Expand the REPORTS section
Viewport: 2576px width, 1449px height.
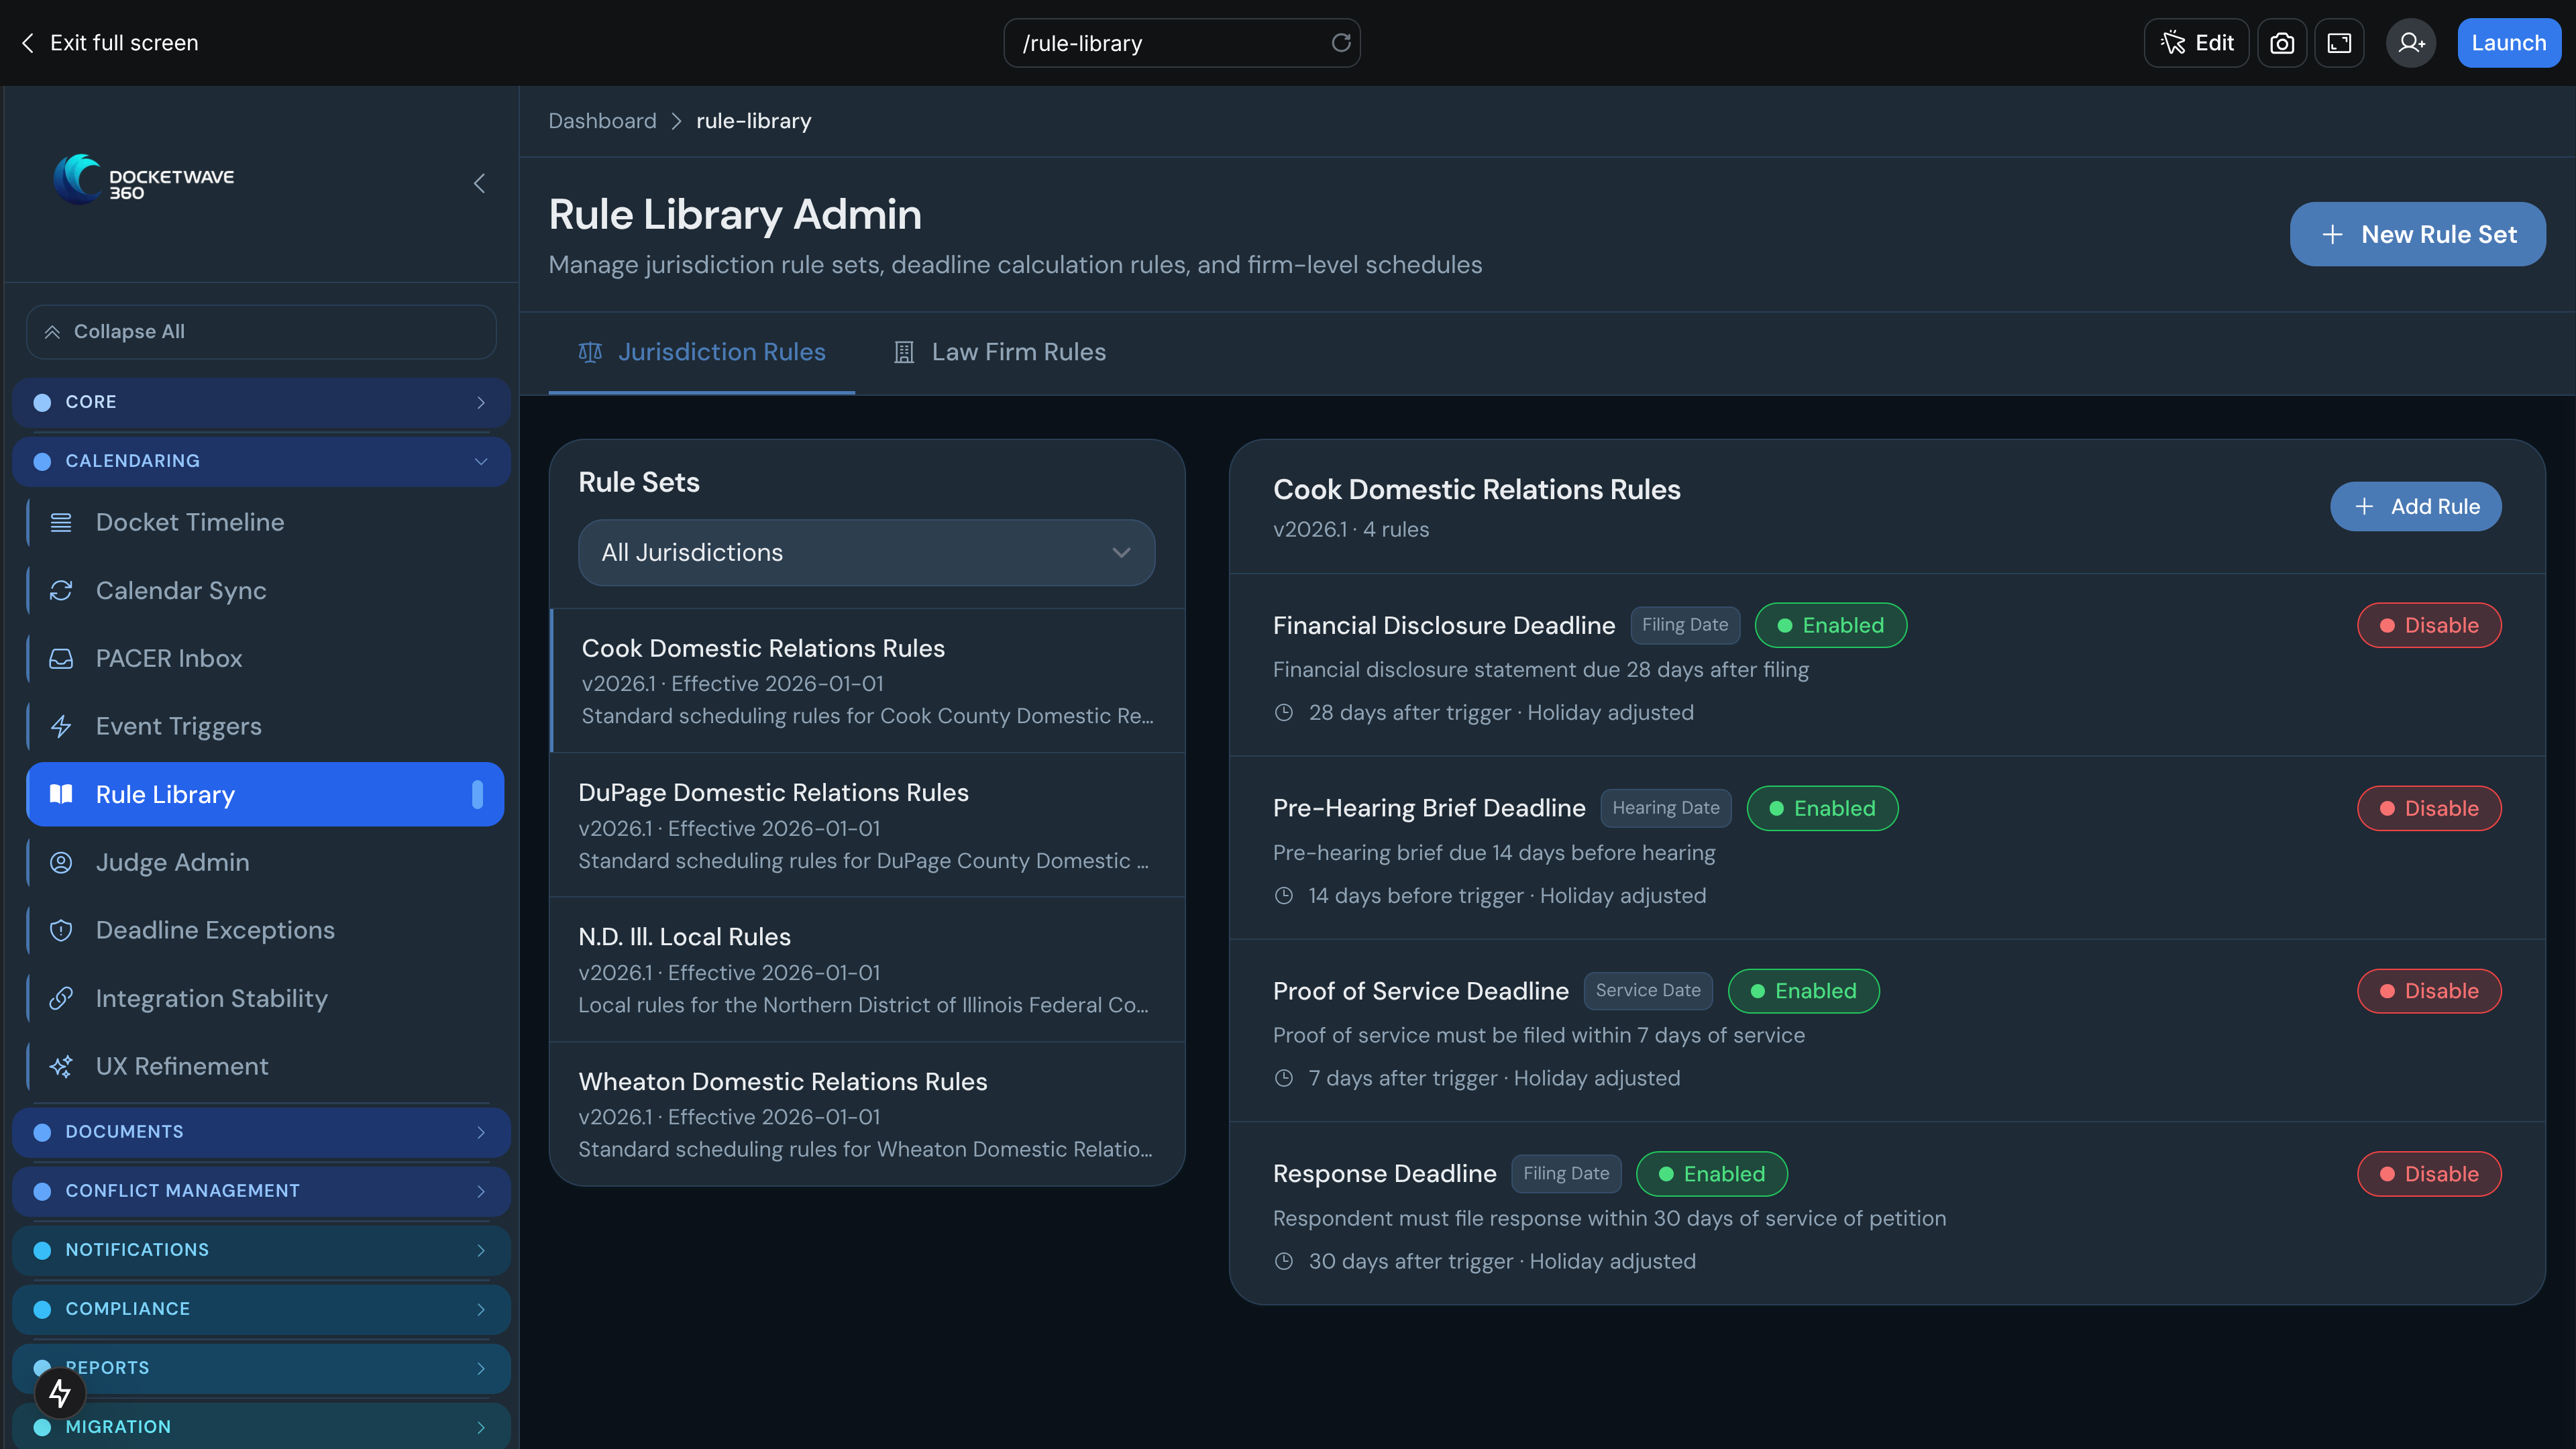pyautogui.click(x=261, y=1368)
